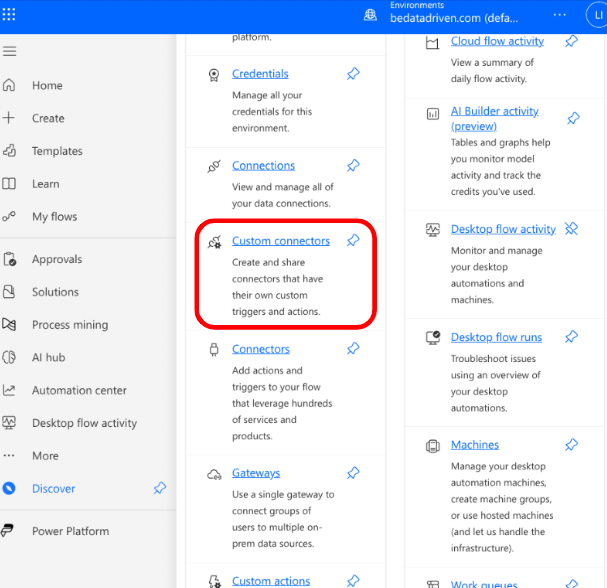Open the Desktop flow runs link
The image size is (607, 588).
(x=496, y=337)
